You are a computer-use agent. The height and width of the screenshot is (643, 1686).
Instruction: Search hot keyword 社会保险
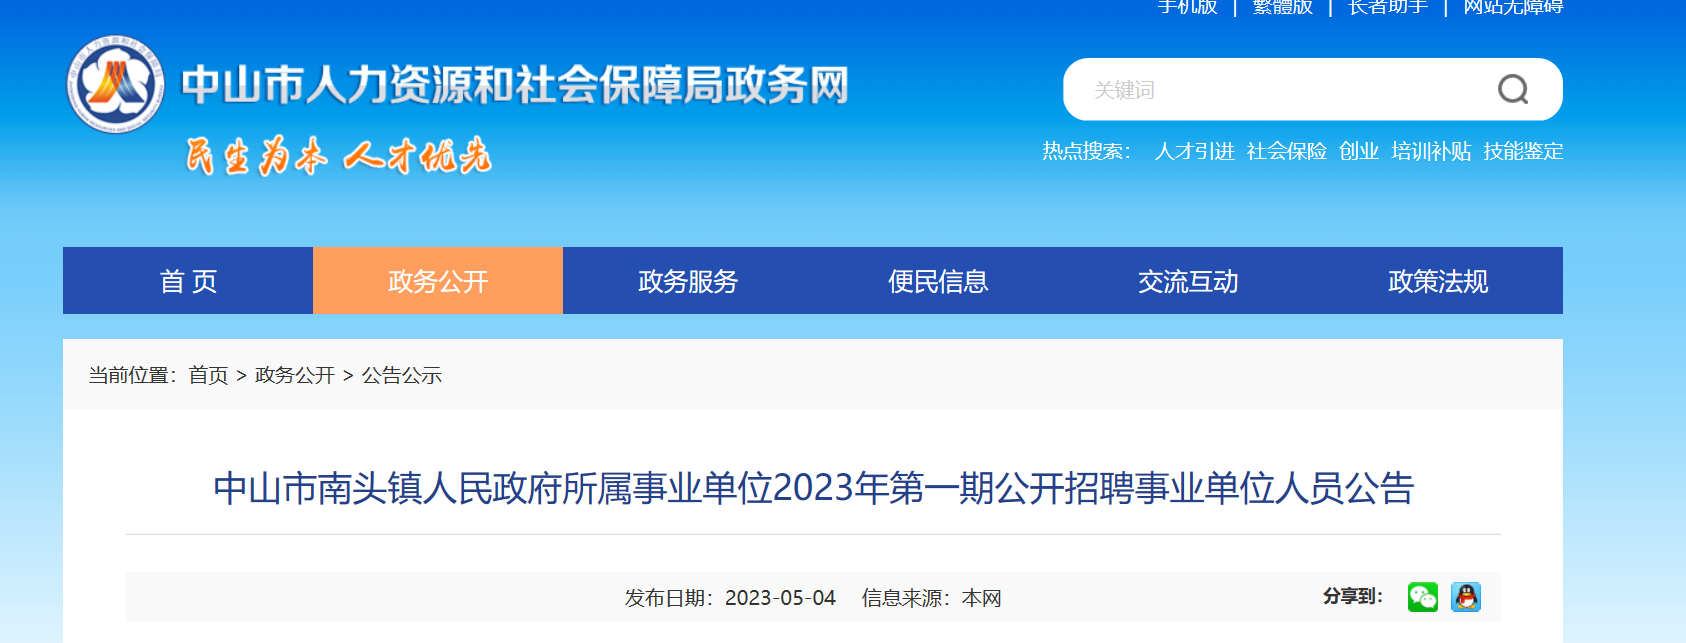(1287, 151)
